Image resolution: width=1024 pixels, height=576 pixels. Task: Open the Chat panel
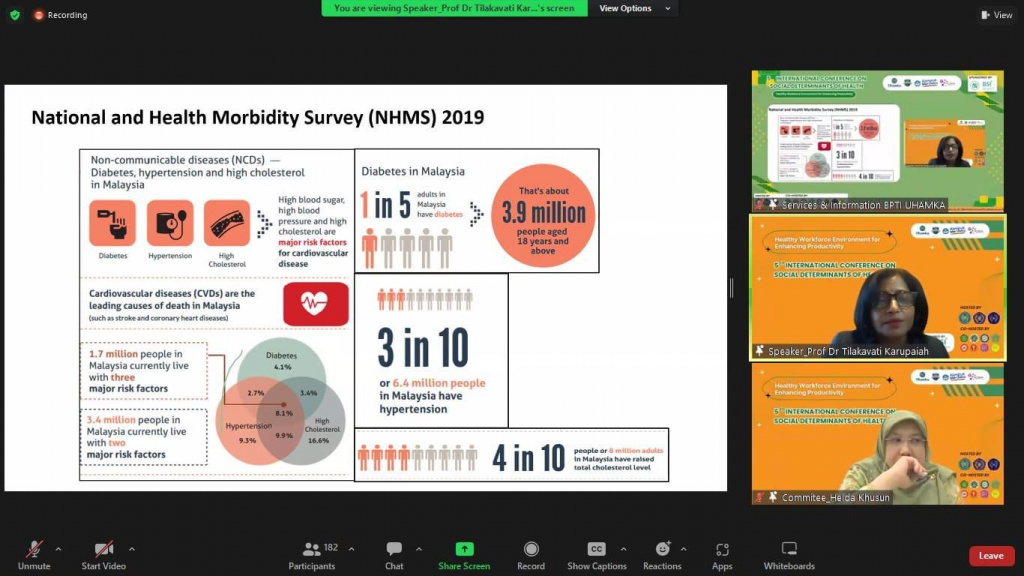coord(394,554)
